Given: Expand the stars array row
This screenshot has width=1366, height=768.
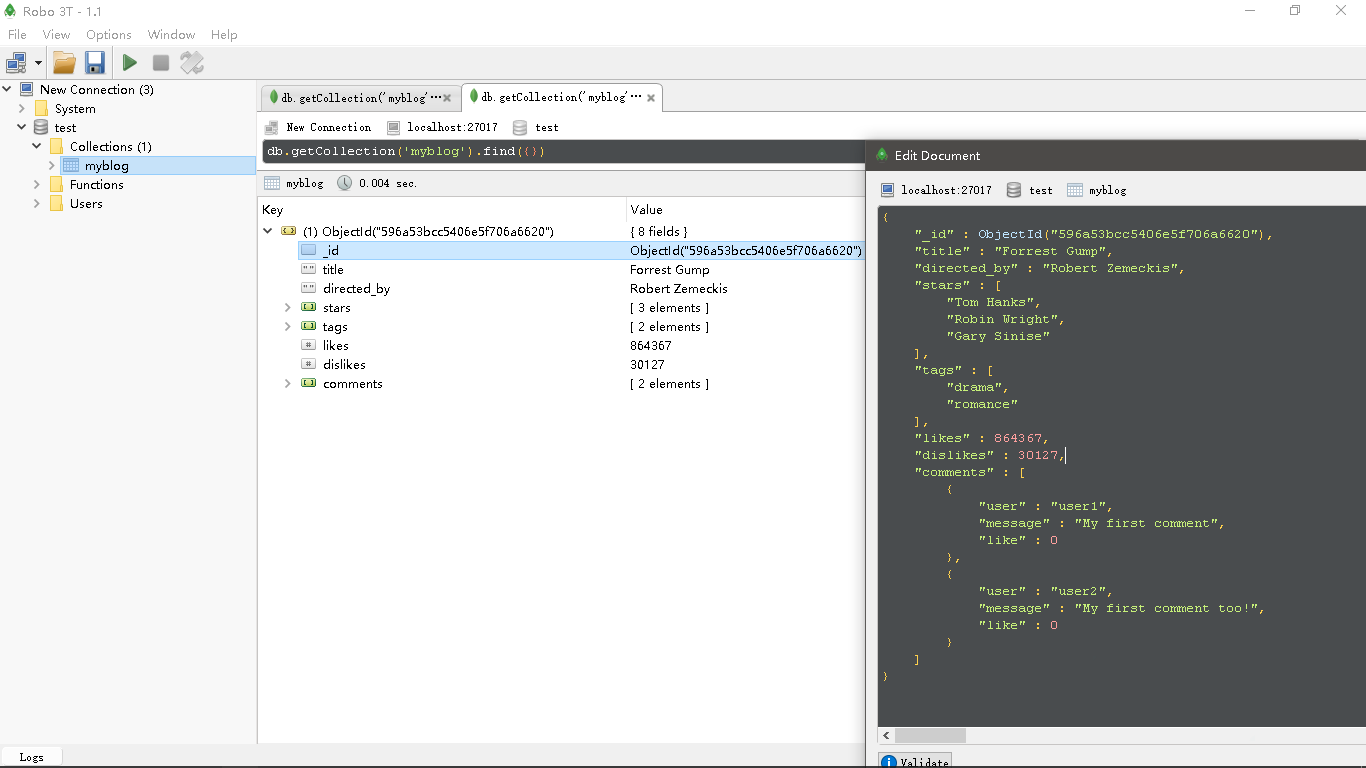Looking at the screenshot, I should coord(288,307).
